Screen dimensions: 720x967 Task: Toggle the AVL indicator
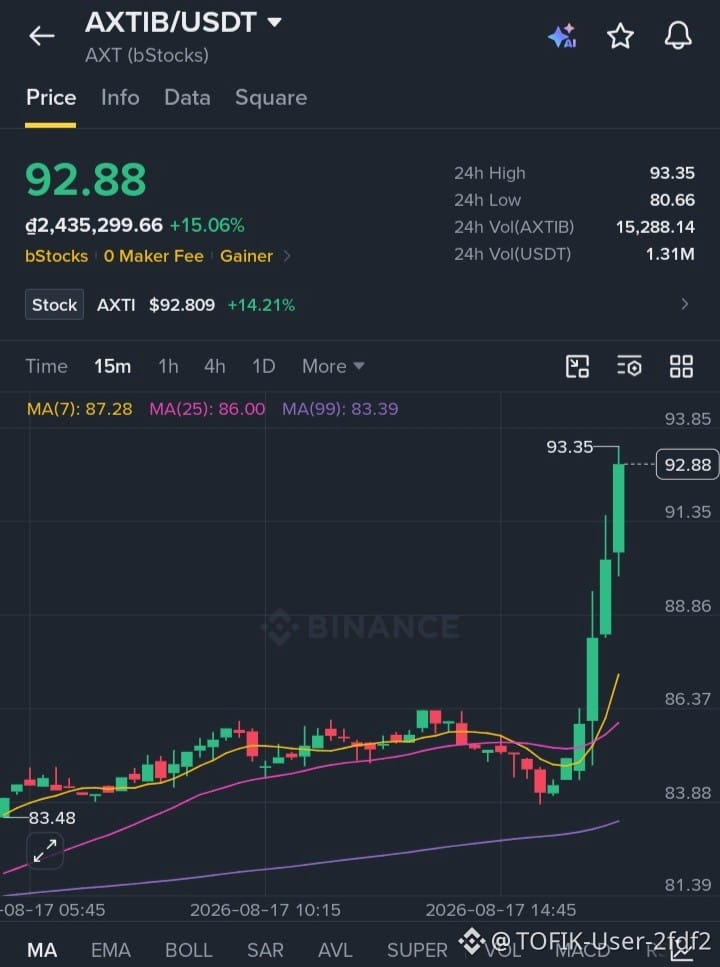tap(335, 950)
